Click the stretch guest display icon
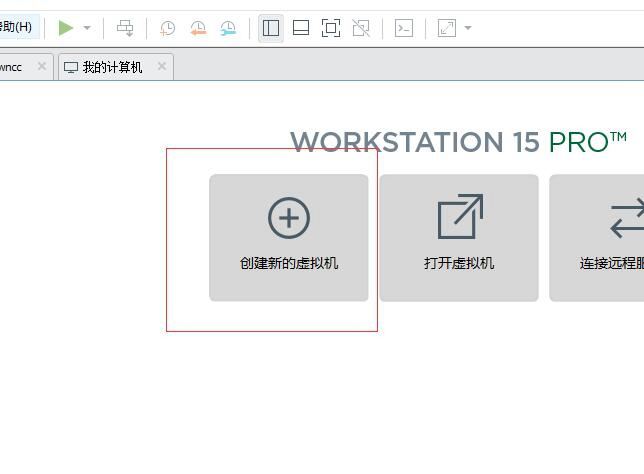The width and height of the screenshot is (644, 474). (446, 28)
